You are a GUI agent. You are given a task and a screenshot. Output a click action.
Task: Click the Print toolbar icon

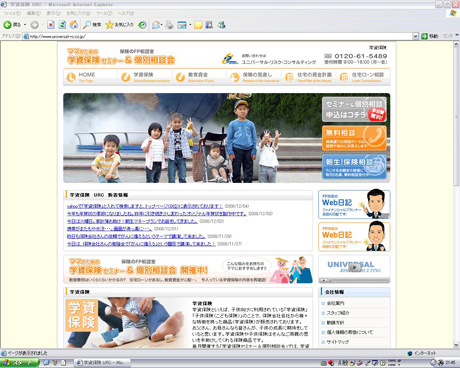pos(169,25)
